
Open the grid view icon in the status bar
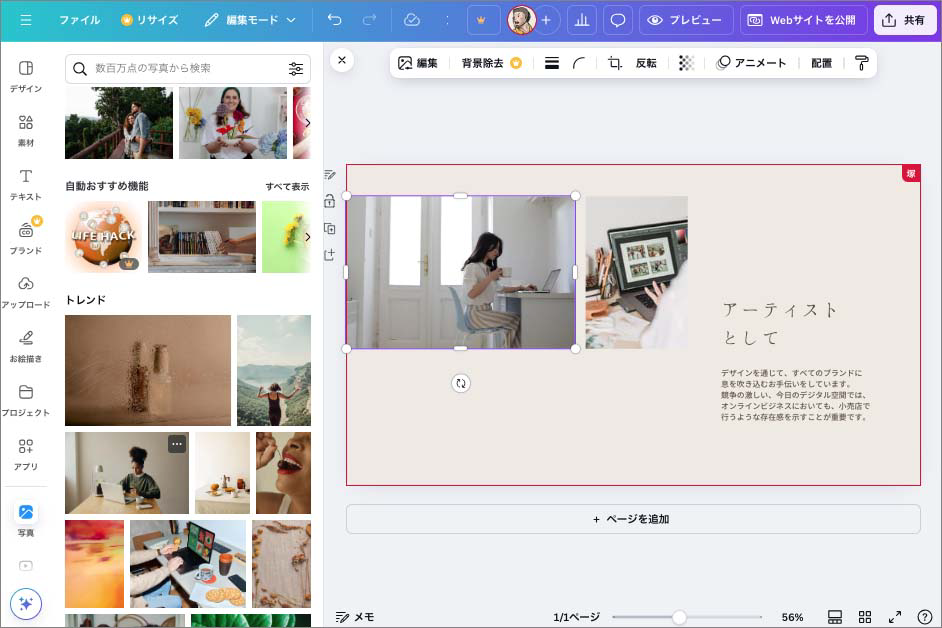pyautogui.click(x=866, y=617)
